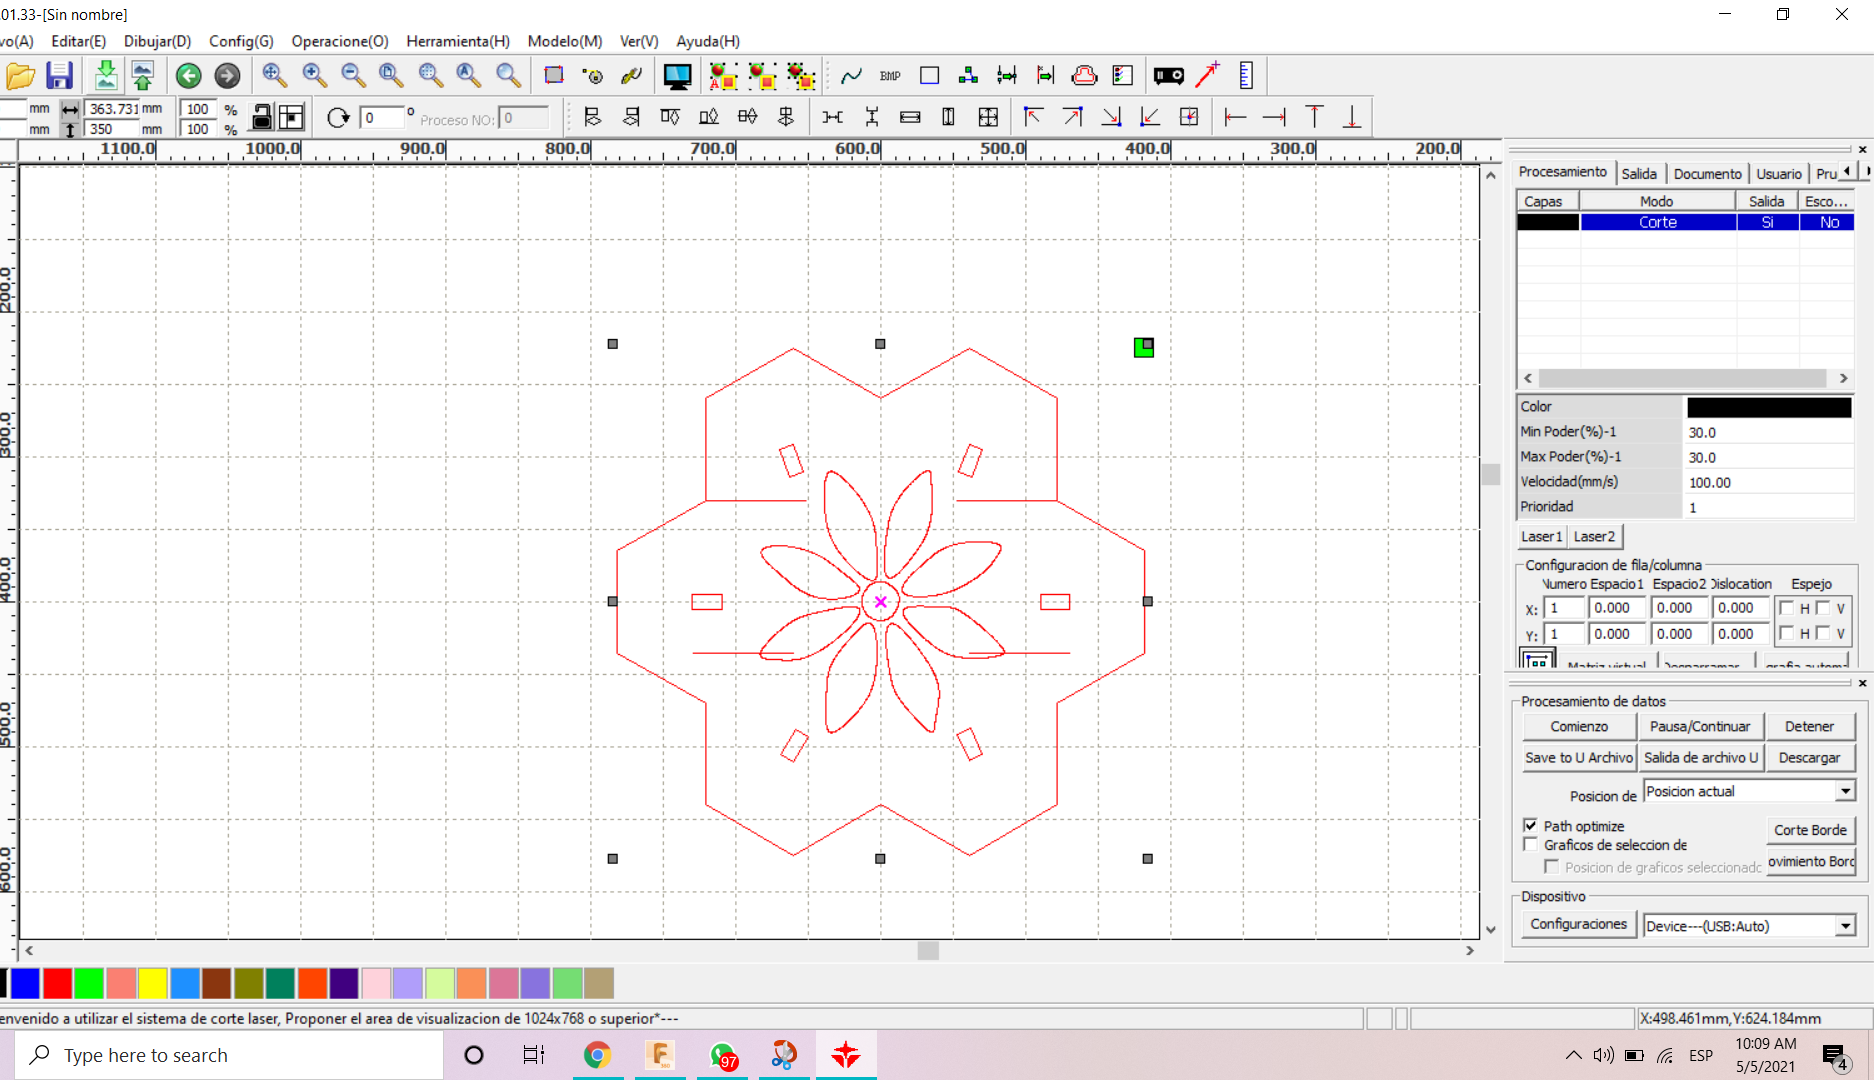The height and width of the screenshot is (1080, 1874).
Task: Select the rectangle drawing tool
Action: 929,76
